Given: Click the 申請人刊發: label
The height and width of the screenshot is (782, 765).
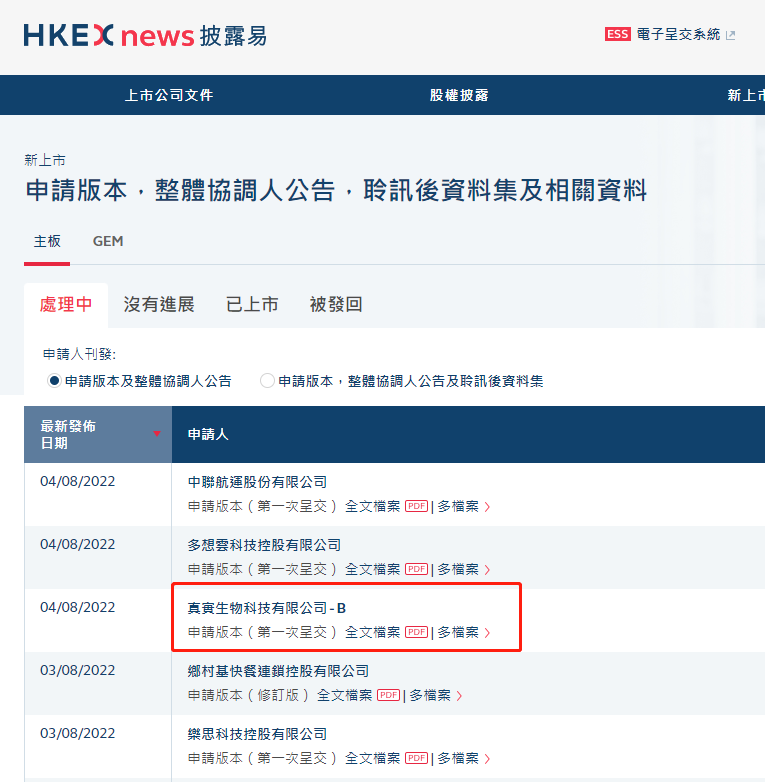Looking at the screenshot, I should pyautogui.click(x=79, y=354).
